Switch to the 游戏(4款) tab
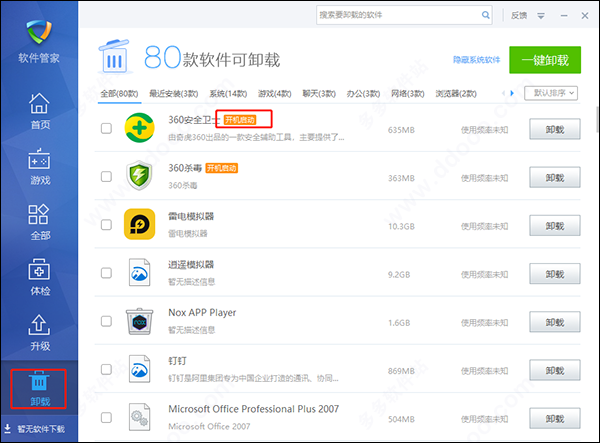 (275, 94)
